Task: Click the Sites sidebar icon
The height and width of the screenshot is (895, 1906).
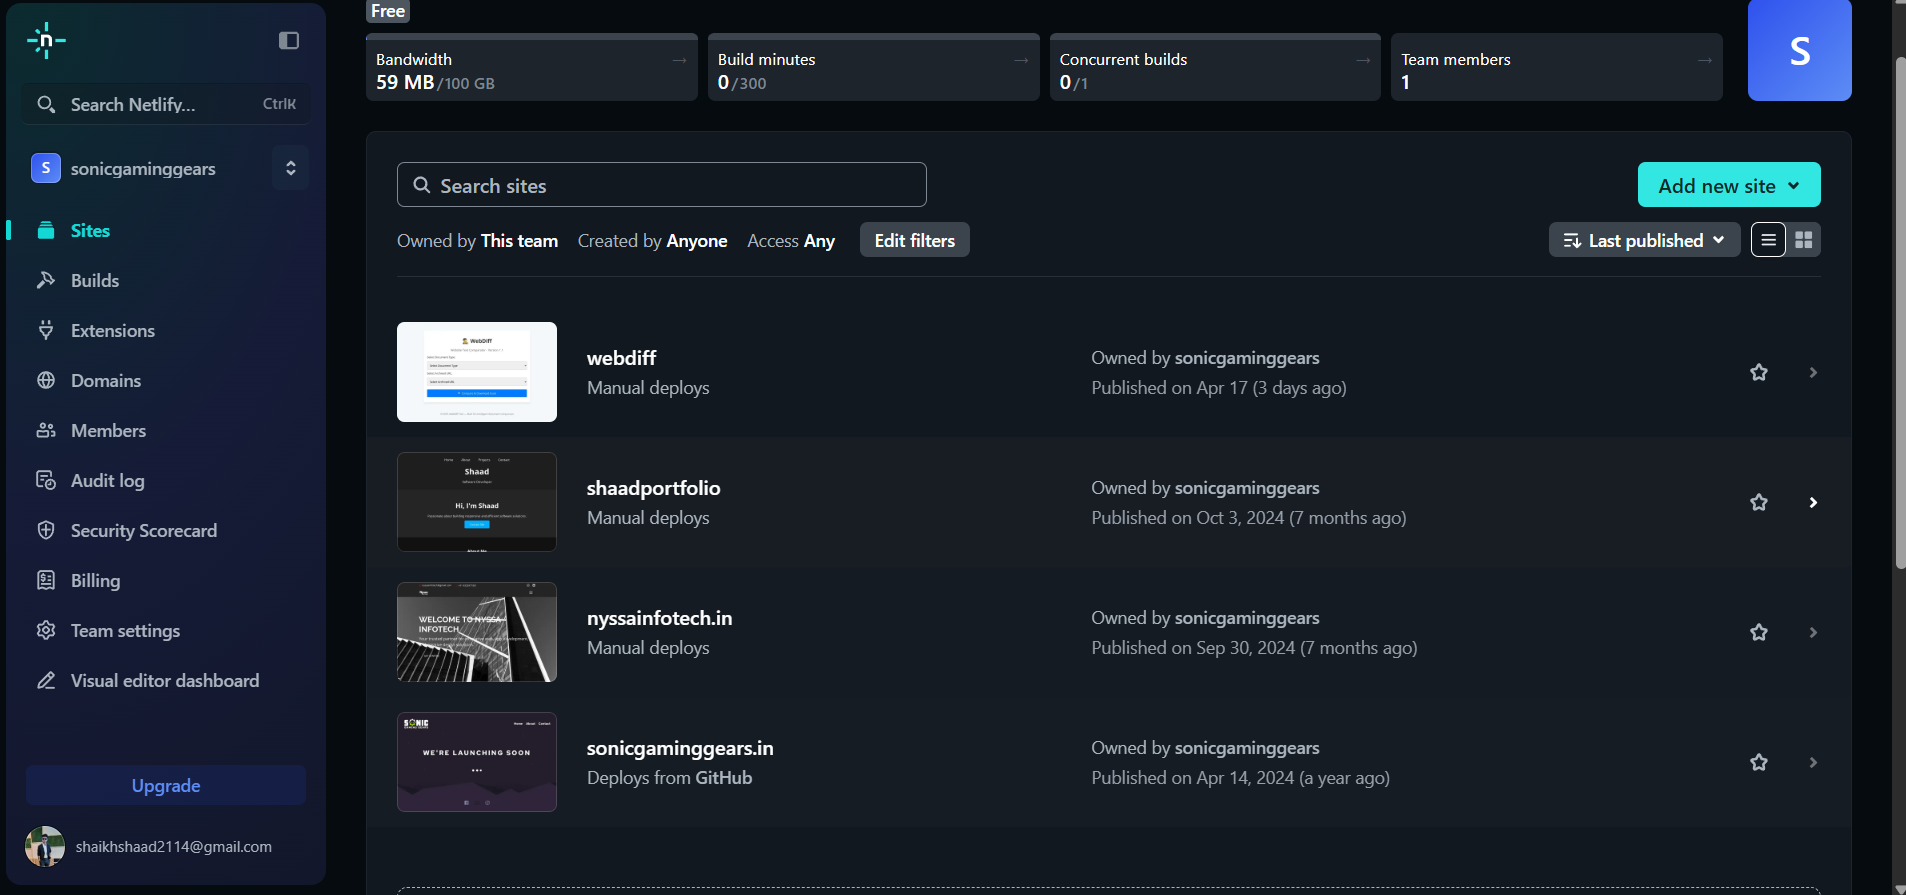Action: 46,230
